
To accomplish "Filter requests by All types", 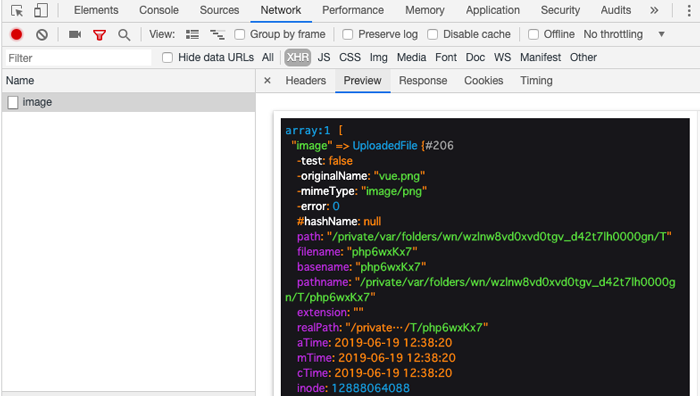I will click(268, 58).
